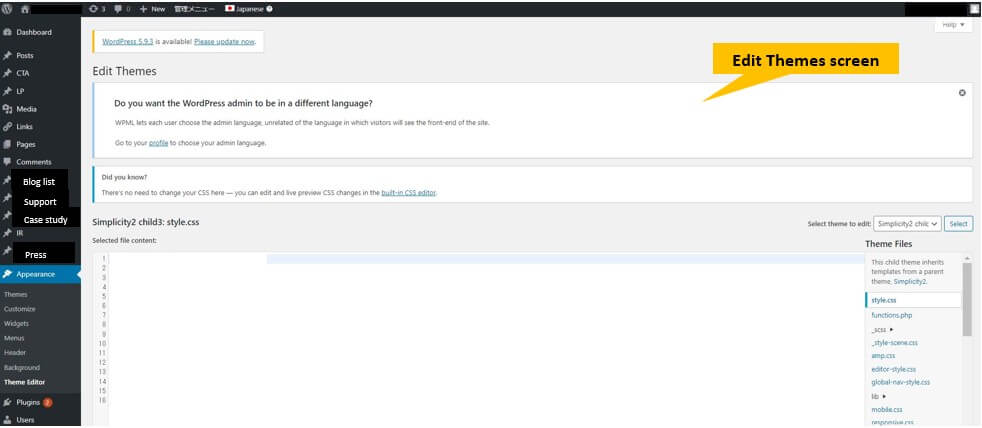The width and height of the screenshot is (982, 428).
Task: Open Customize submenu item
Action: [x=19, y=309]
